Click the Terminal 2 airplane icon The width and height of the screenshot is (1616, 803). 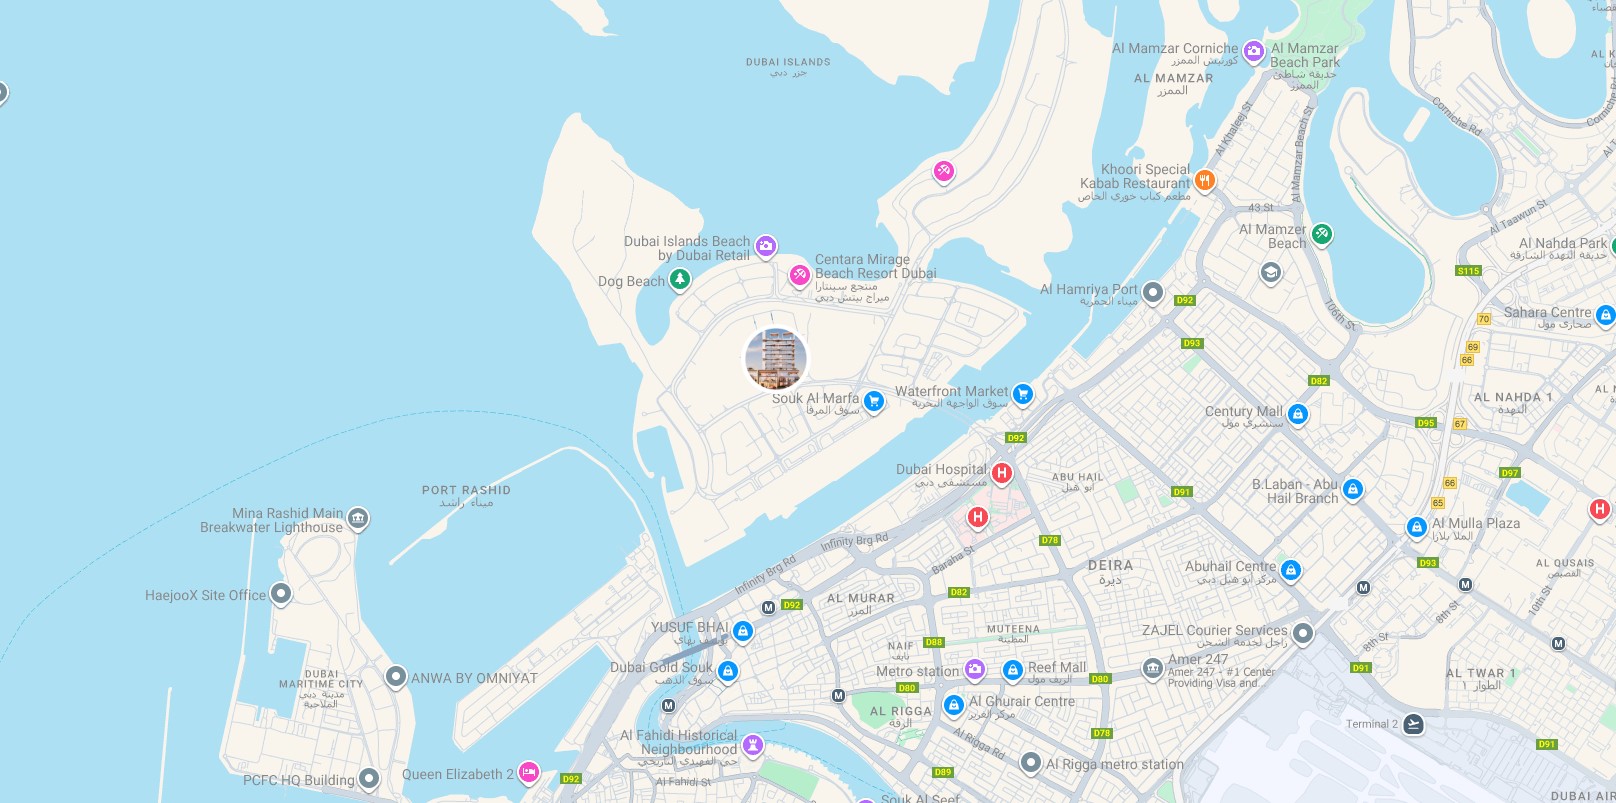(1413, 724)
